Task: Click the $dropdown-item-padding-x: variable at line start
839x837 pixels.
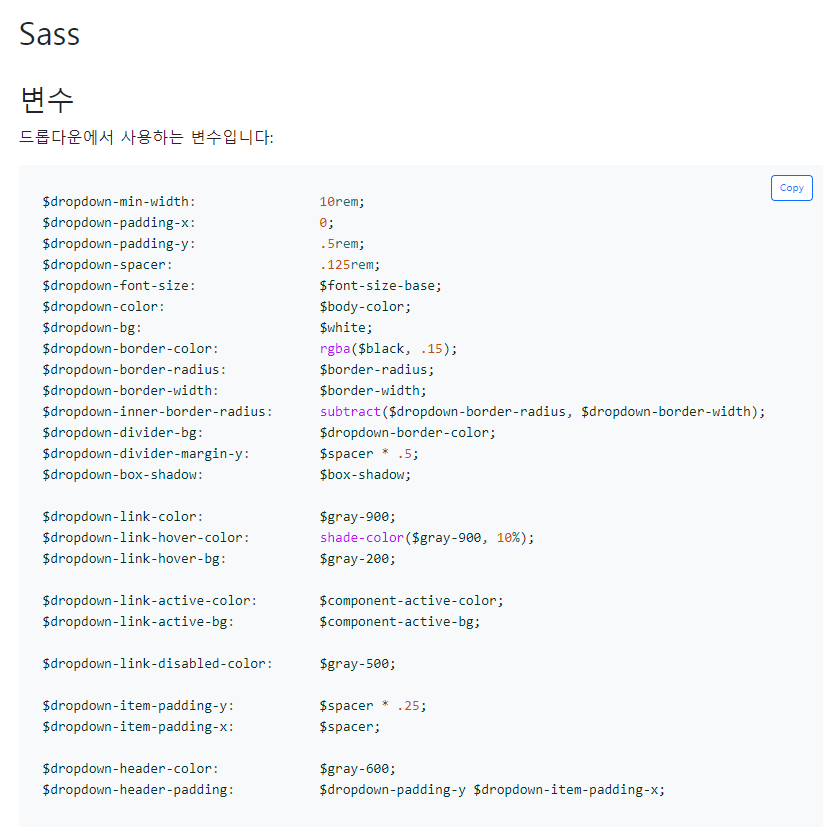Action: [x=138, y=726]
